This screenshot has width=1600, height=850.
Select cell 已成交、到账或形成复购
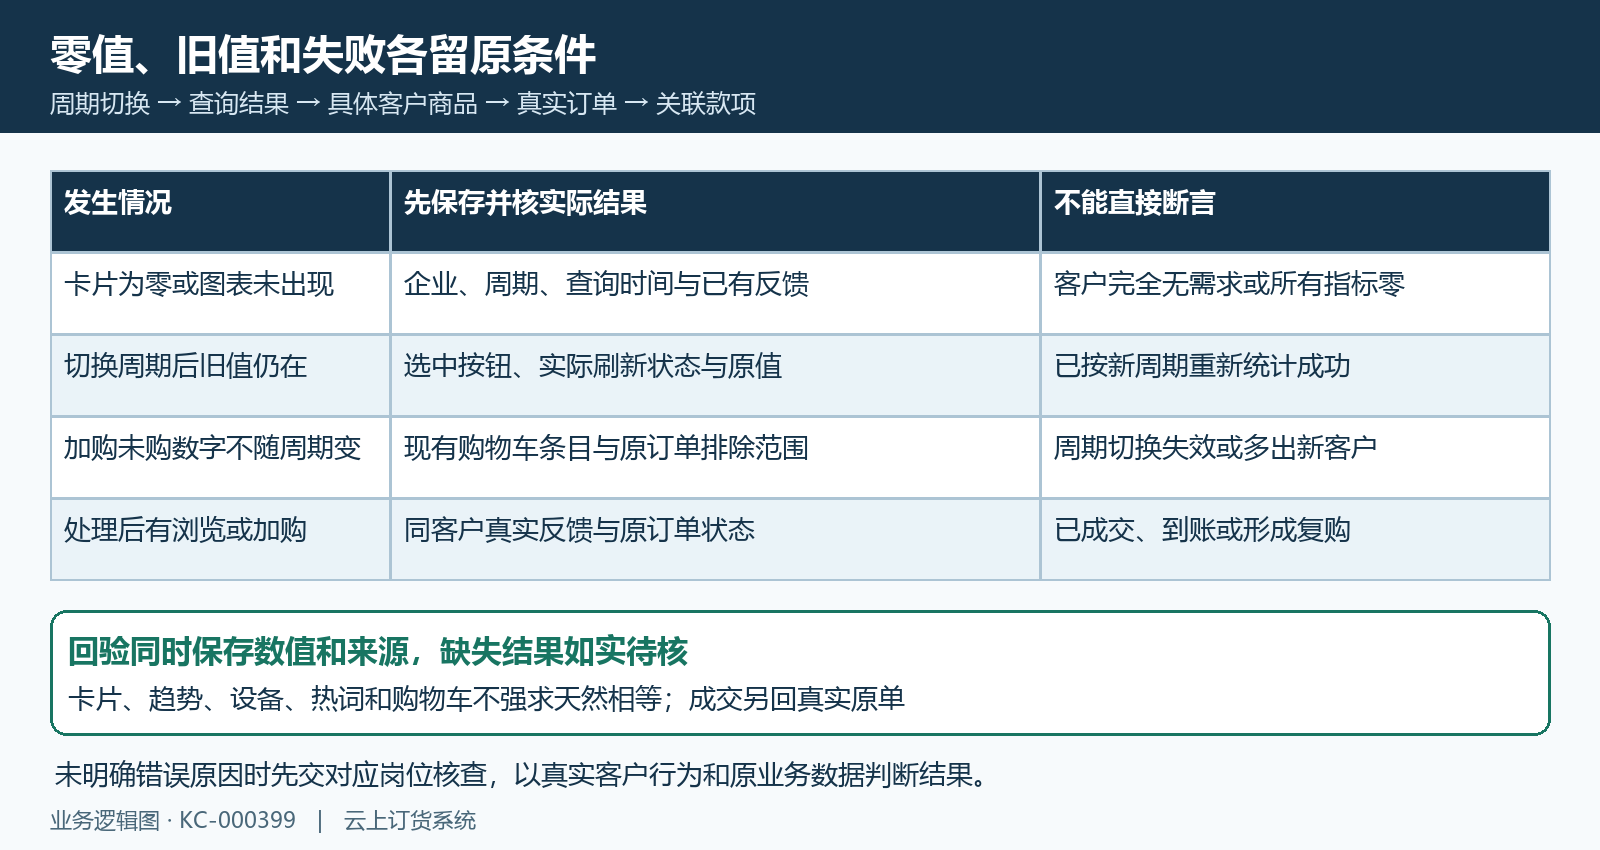point(1295,539)
